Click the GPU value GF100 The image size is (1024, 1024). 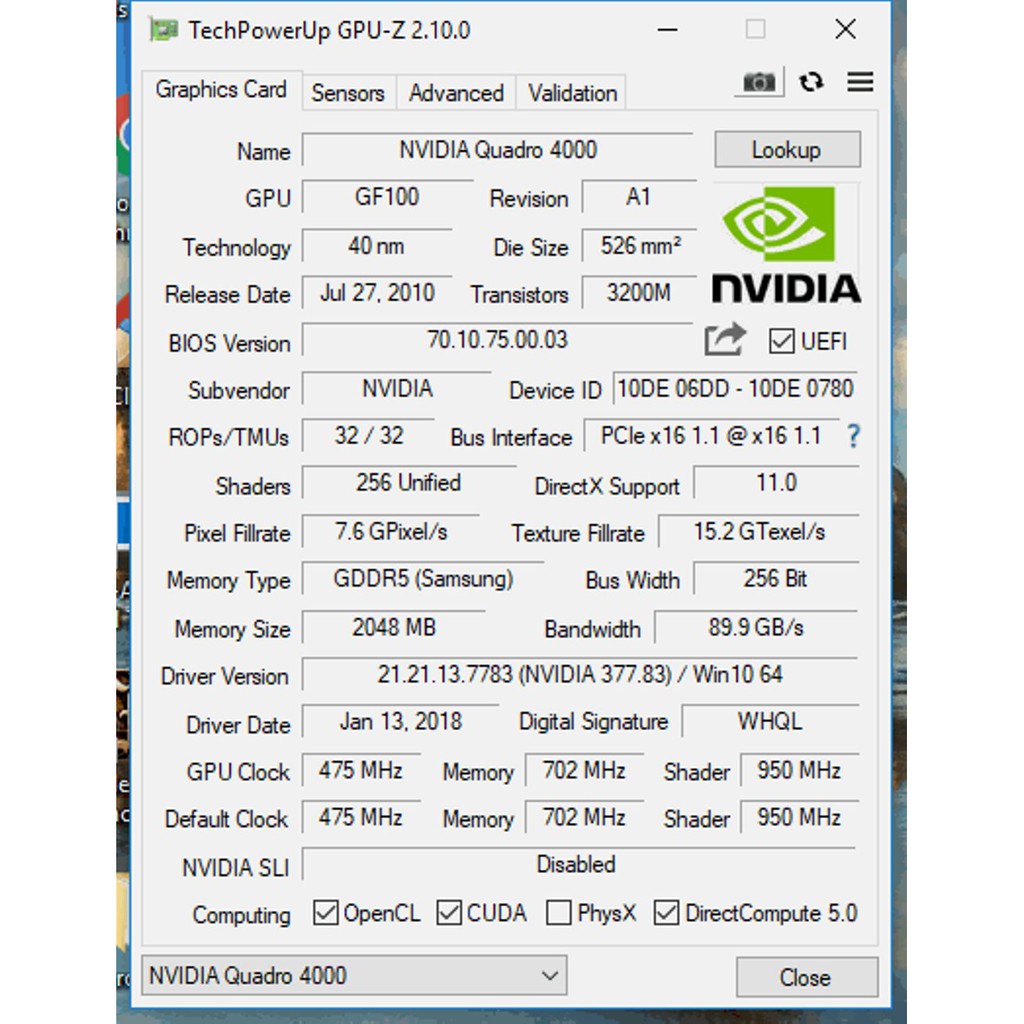click(387, 197)
